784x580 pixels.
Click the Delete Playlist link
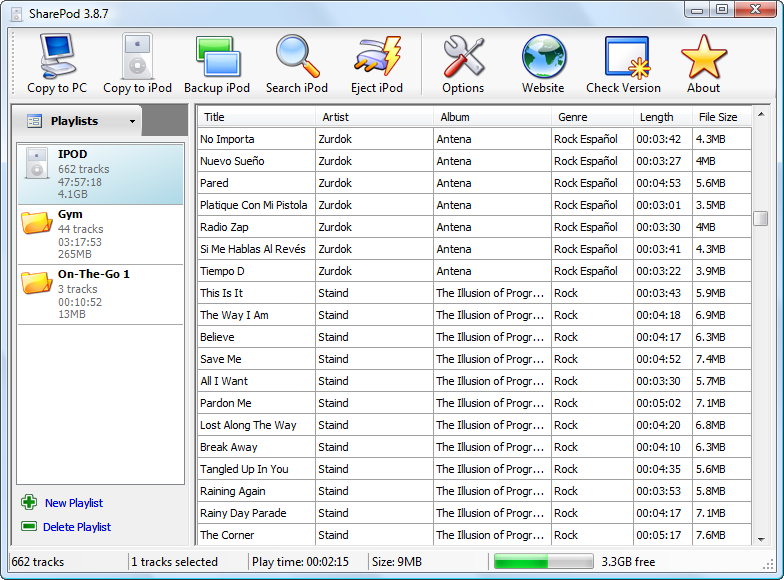77,527
